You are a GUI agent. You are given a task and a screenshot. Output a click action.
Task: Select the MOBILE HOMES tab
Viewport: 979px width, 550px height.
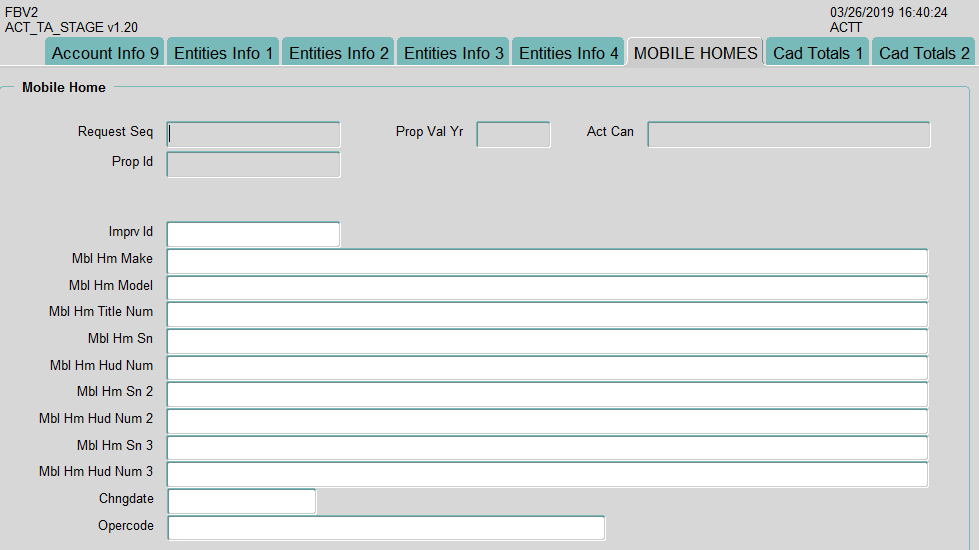(695, 53)
